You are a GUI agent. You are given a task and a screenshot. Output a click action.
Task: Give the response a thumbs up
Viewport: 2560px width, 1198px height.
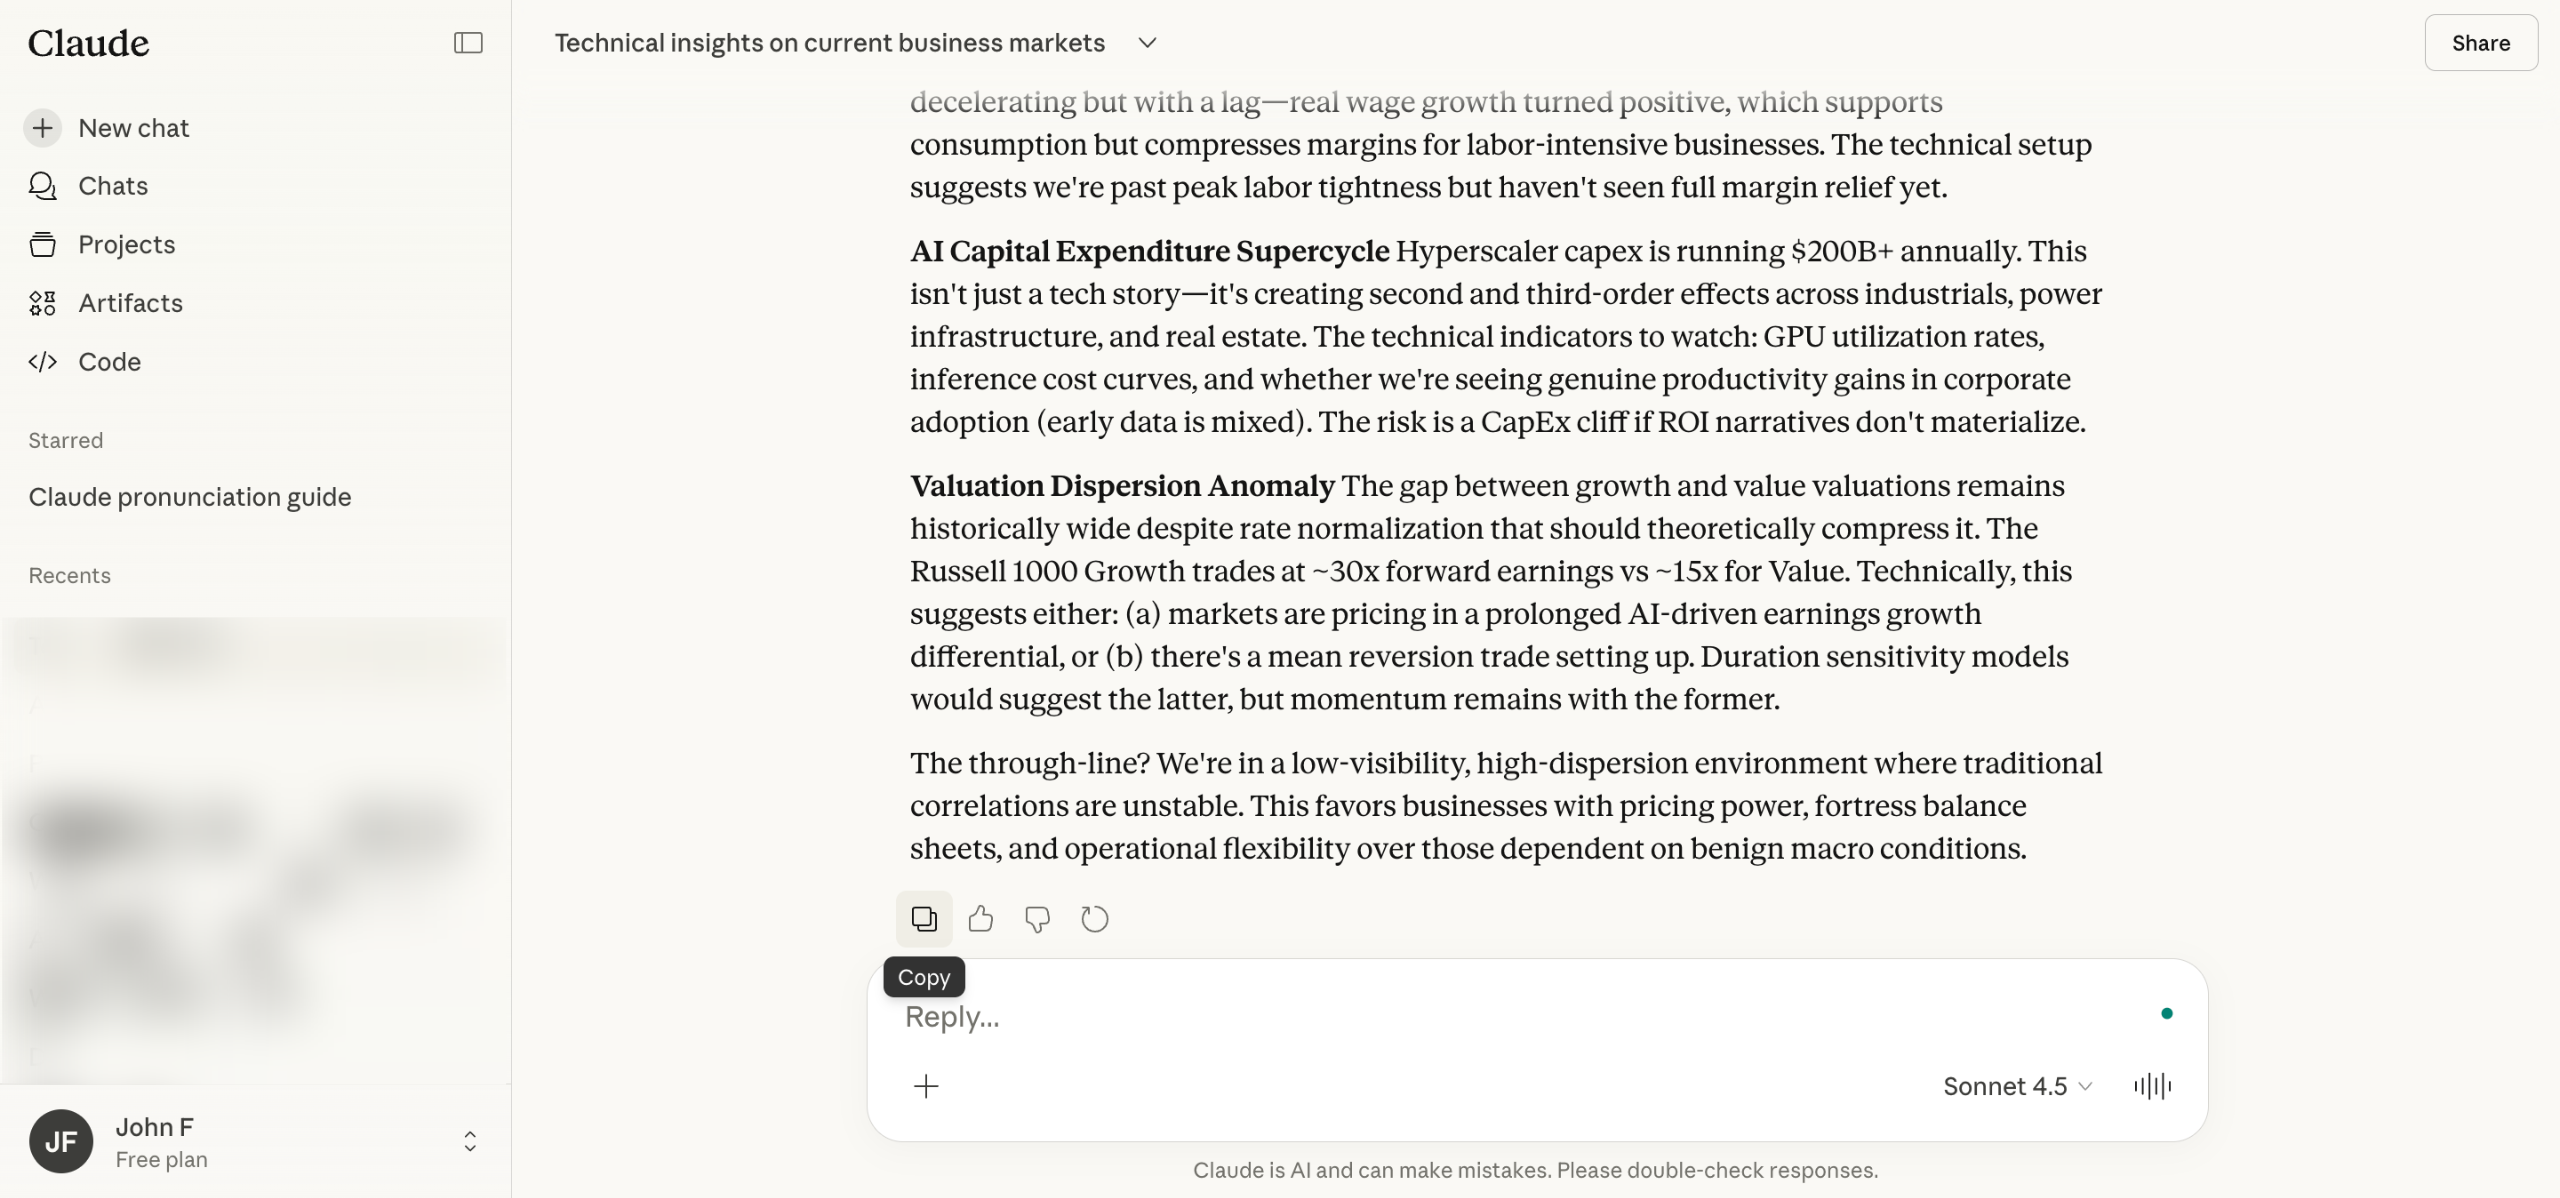click(981, 918)
